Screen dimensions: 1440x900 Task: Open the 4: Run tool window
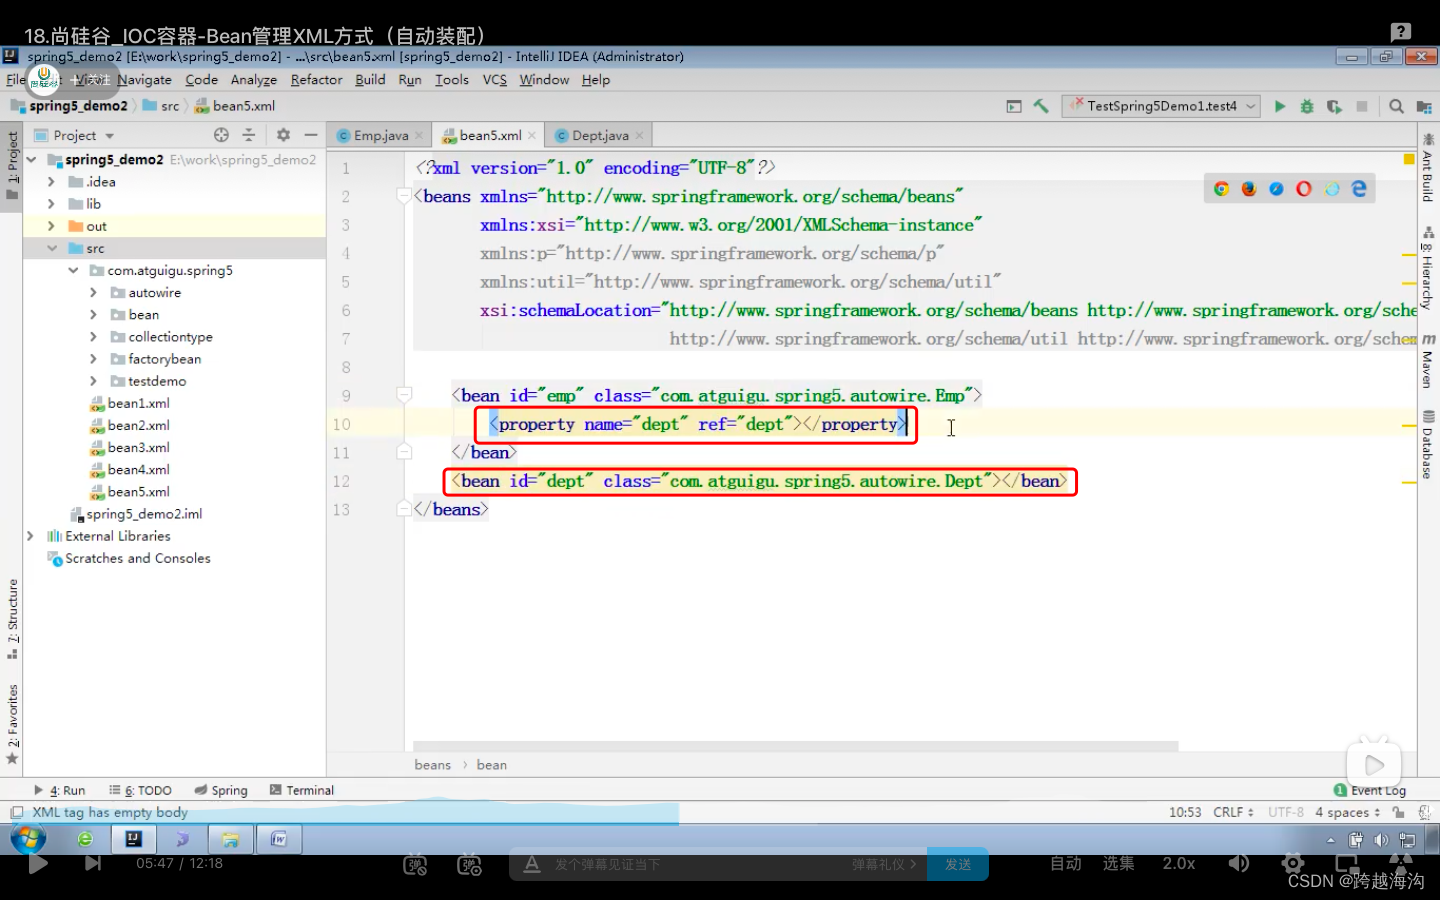coord(60,790)
